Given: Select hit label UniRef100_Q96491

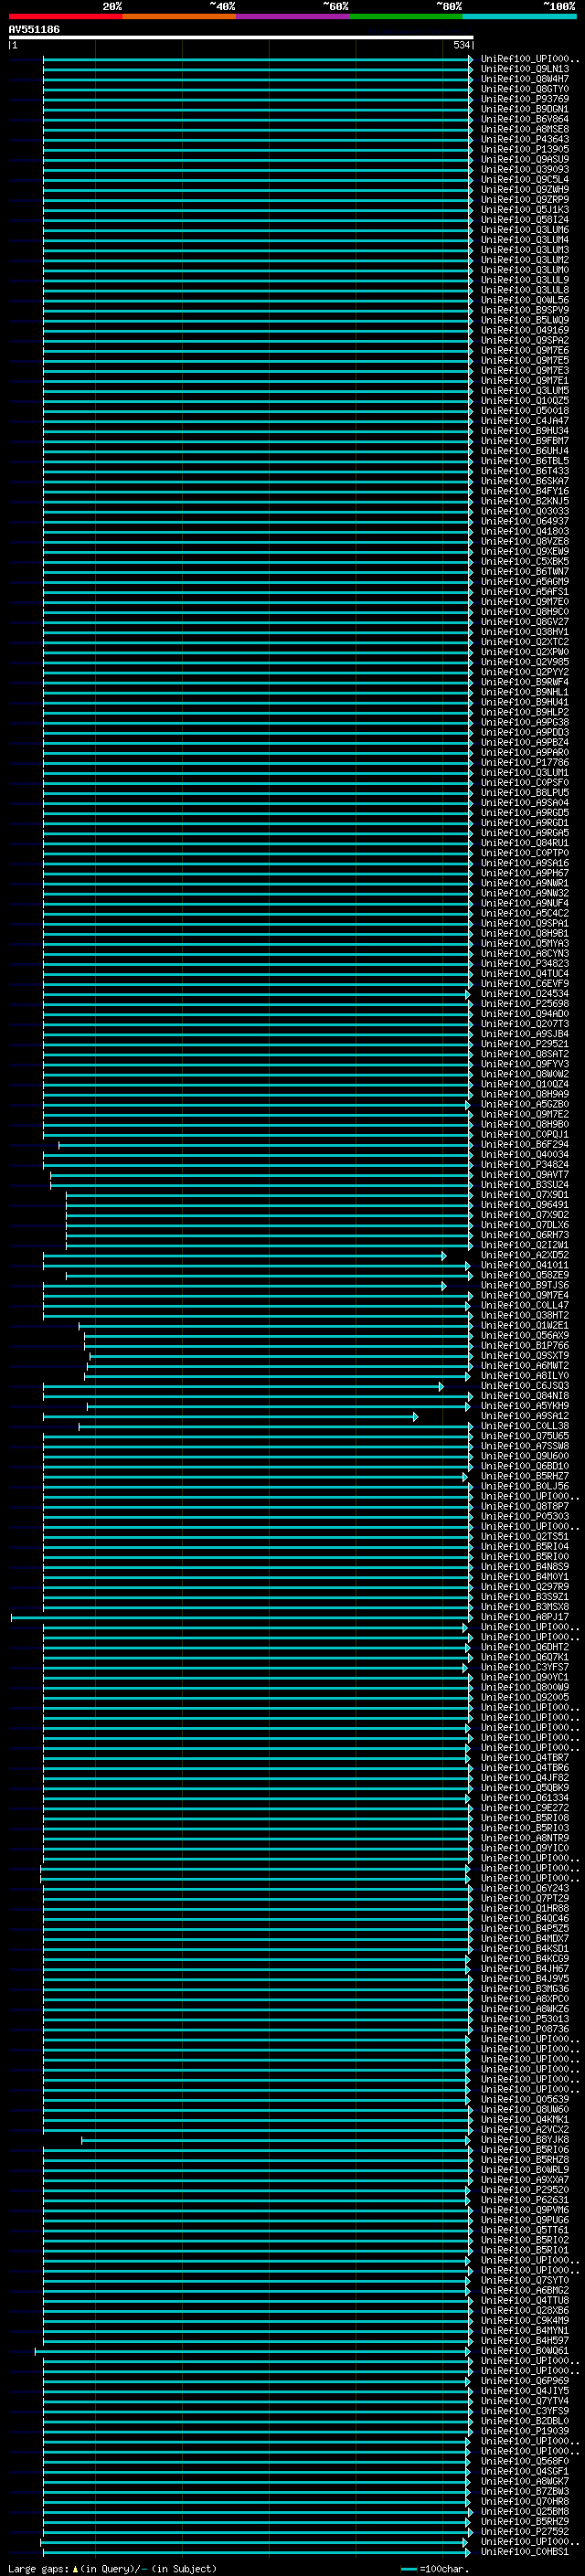Looking at the screenshot, I should tap(525, 1204).
